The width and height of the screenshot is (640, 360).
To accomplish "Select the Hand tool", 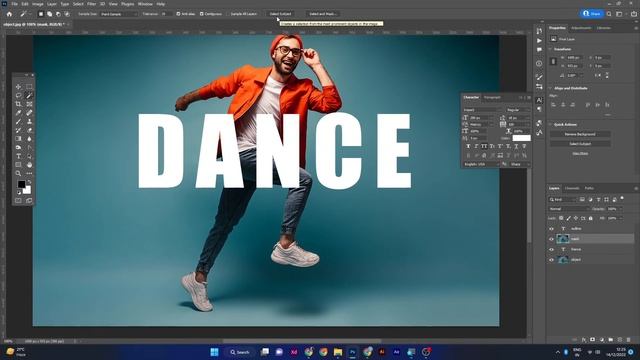I will pos(29,165).
